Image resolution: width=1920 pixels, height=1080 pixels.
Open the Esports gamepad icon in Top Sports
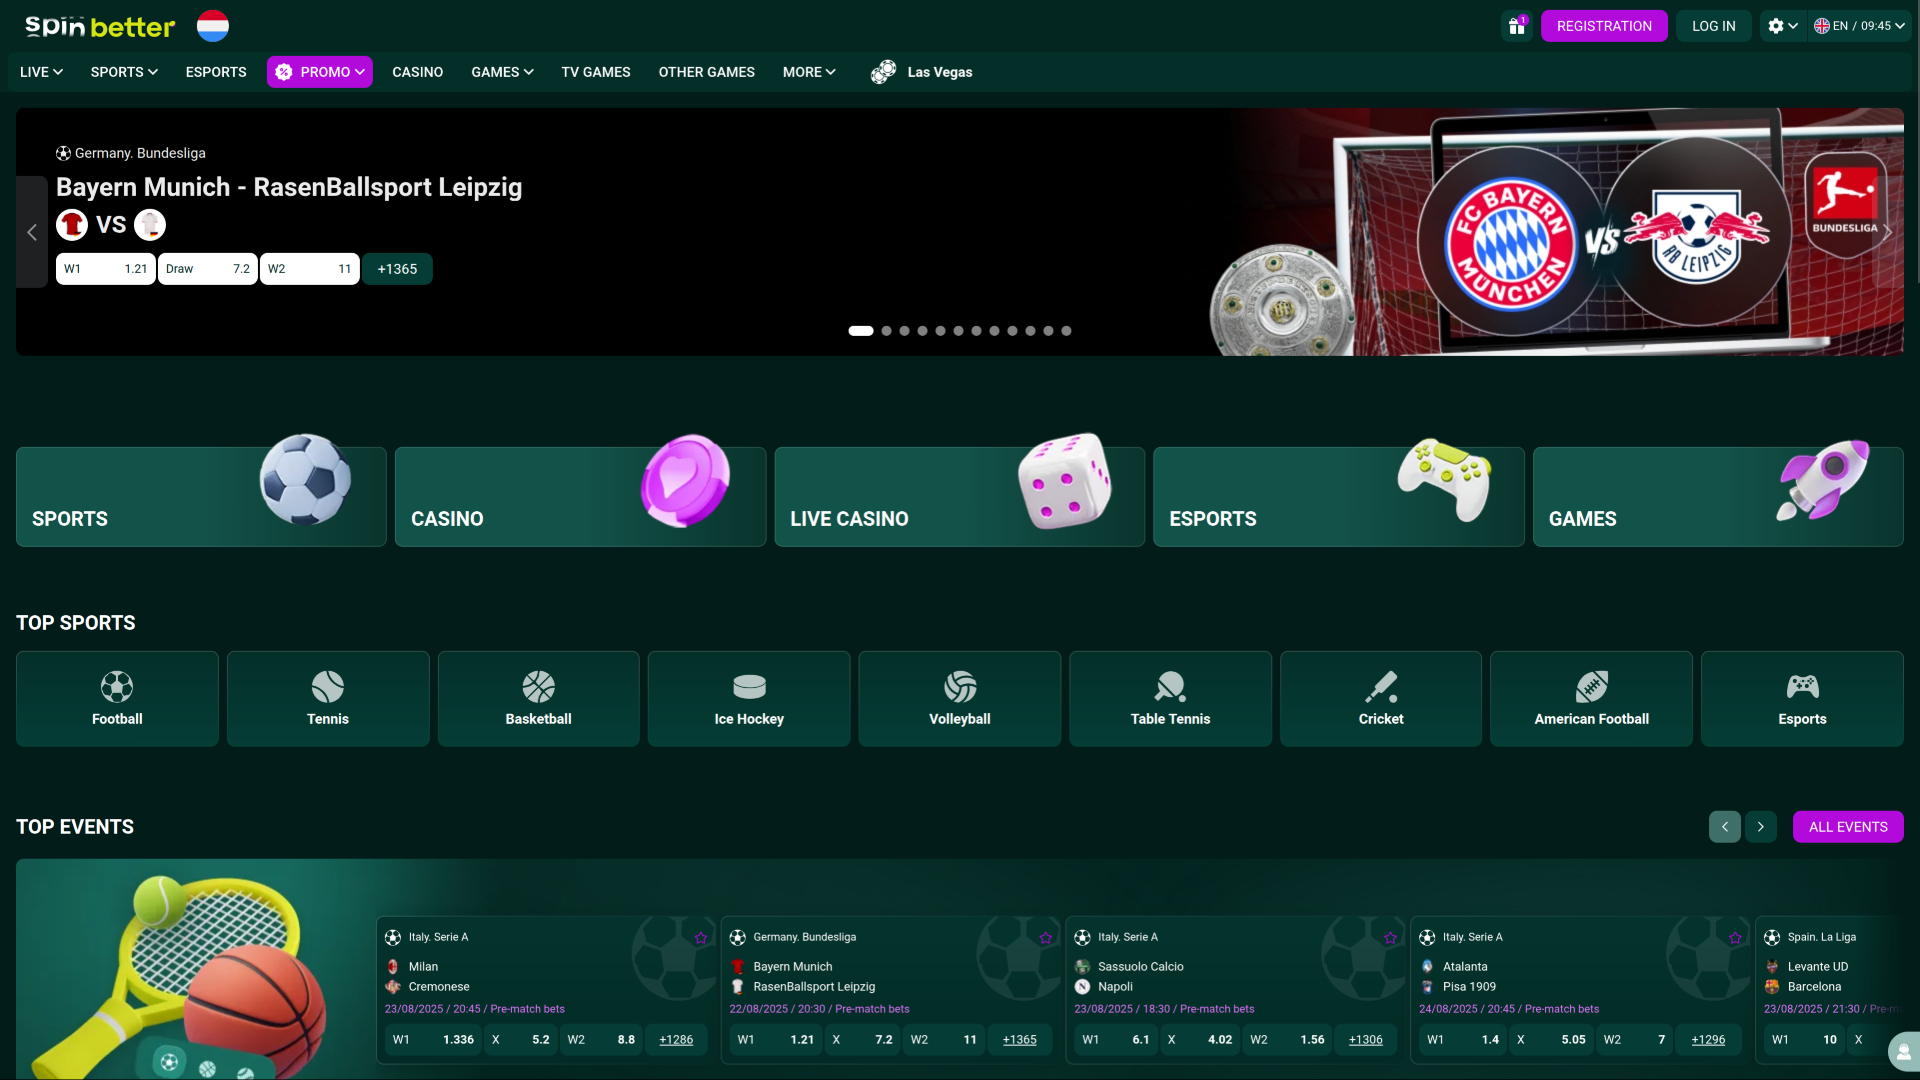[x=1801, y=687]
